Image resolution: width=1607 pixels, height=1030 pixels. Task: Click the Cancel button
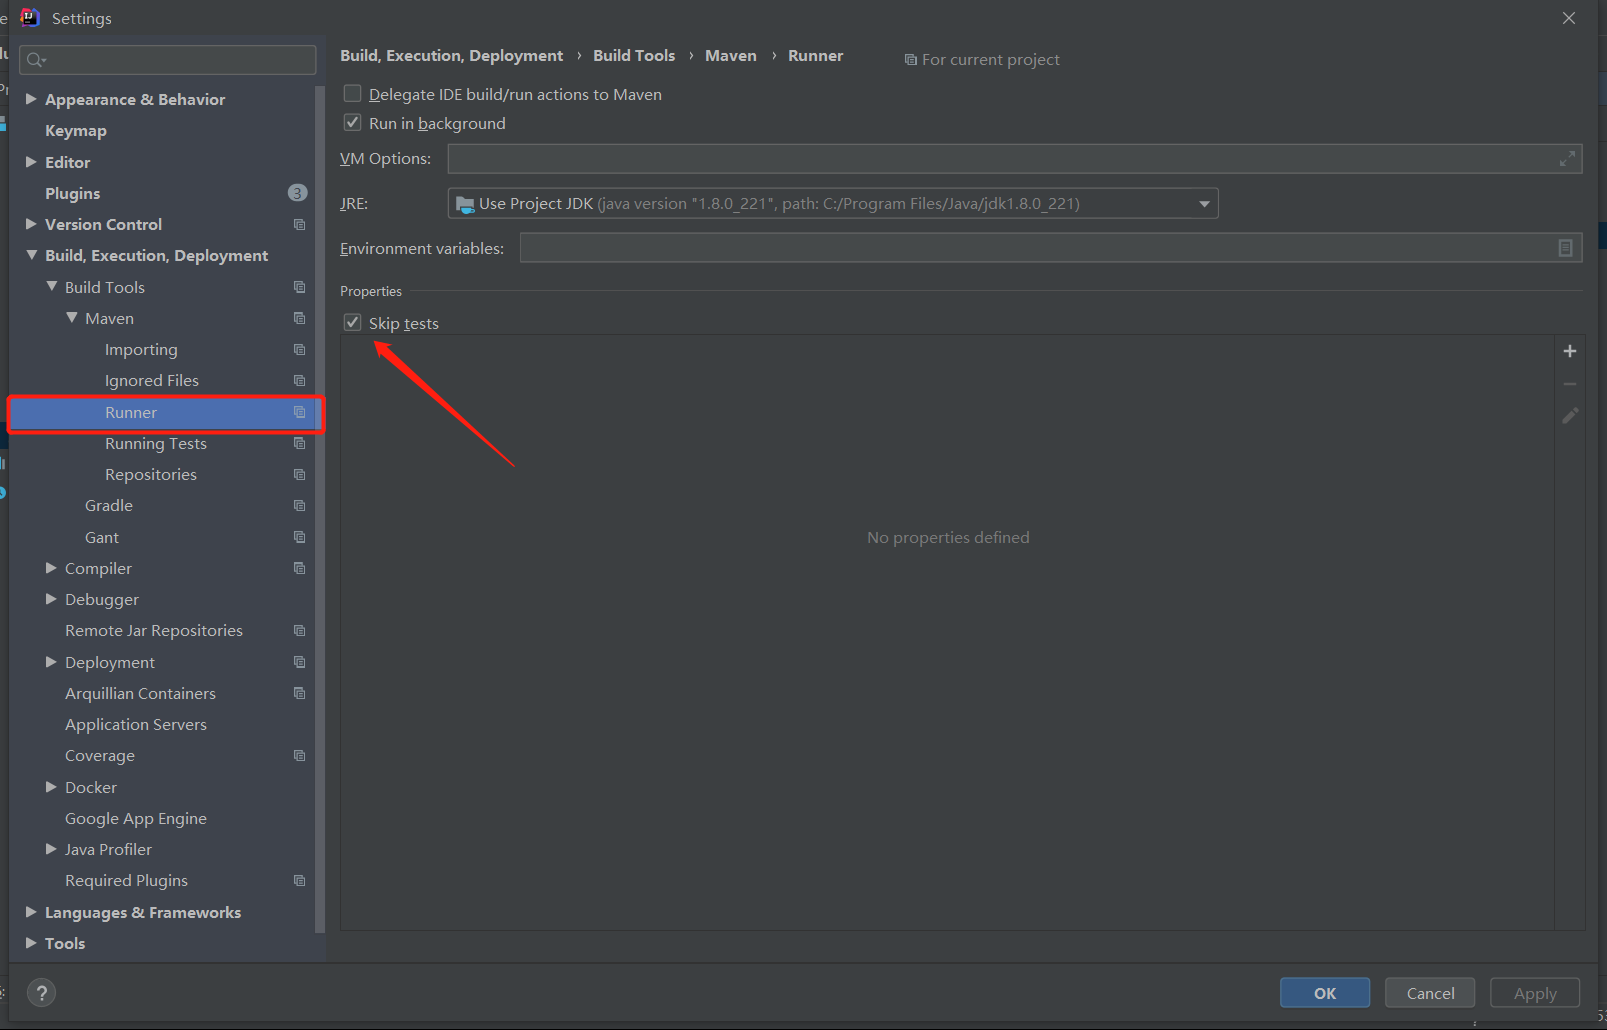1430,993
